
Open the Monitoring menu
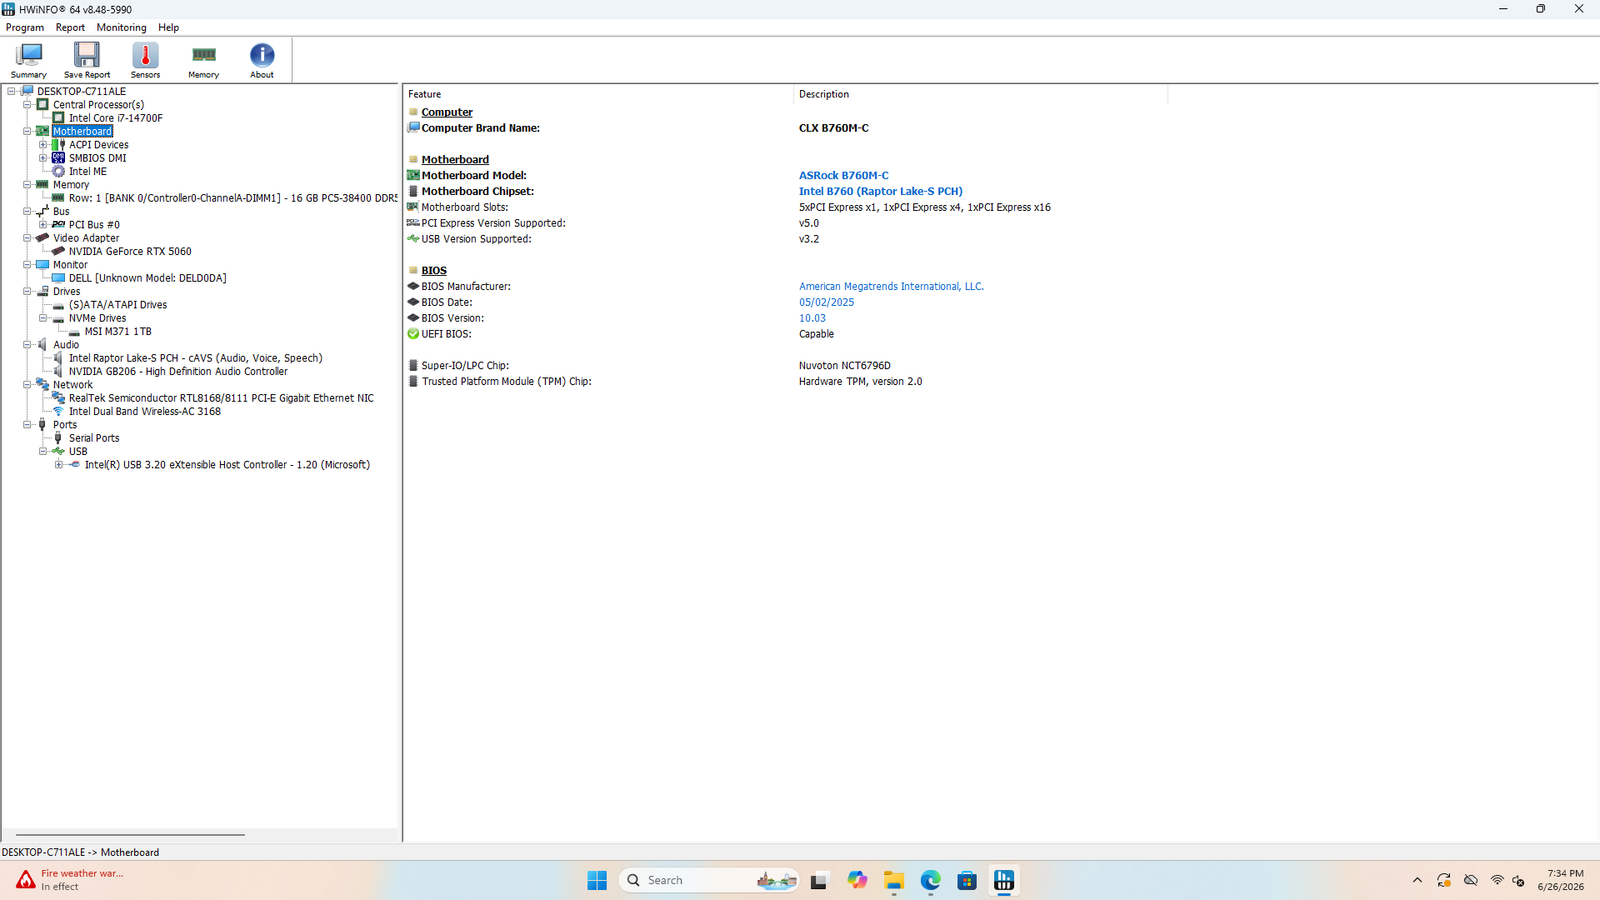tap(121, 28)
